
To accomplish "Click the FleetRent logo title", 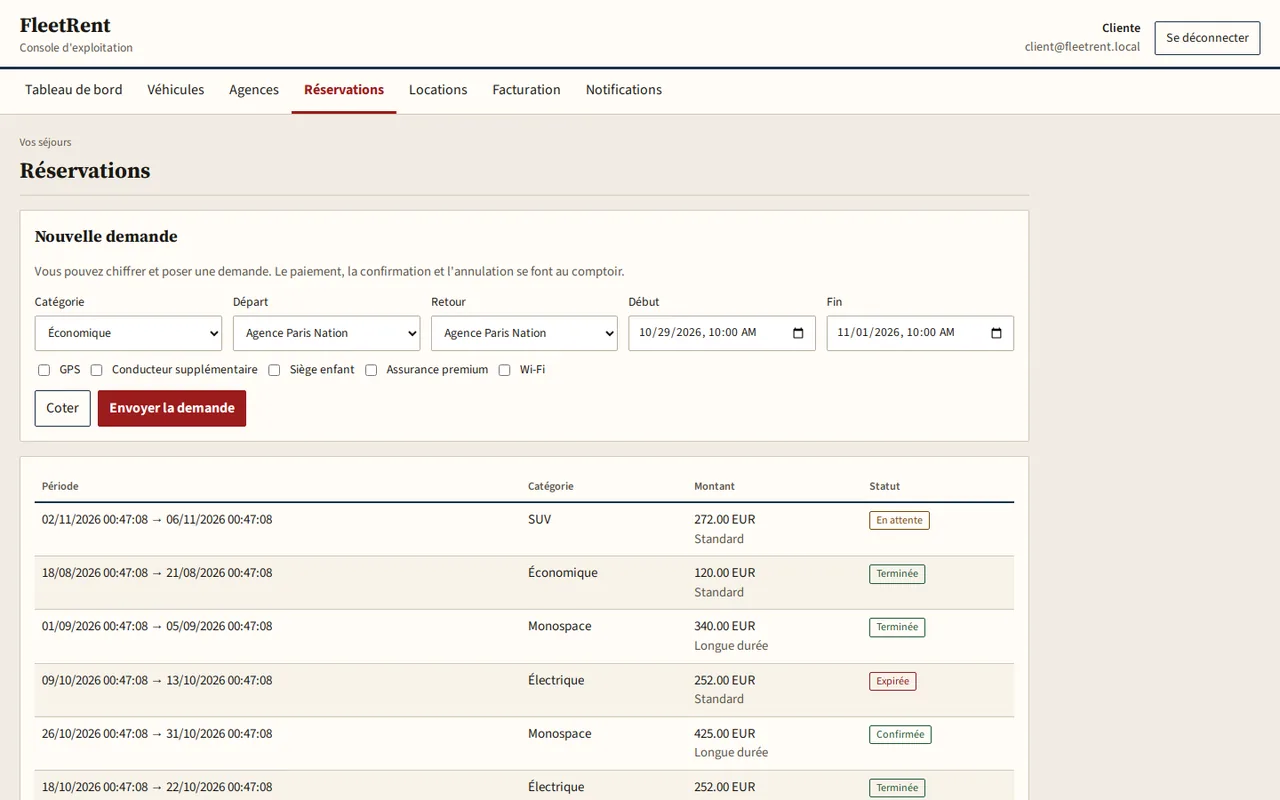I will [x=65, y=26].
